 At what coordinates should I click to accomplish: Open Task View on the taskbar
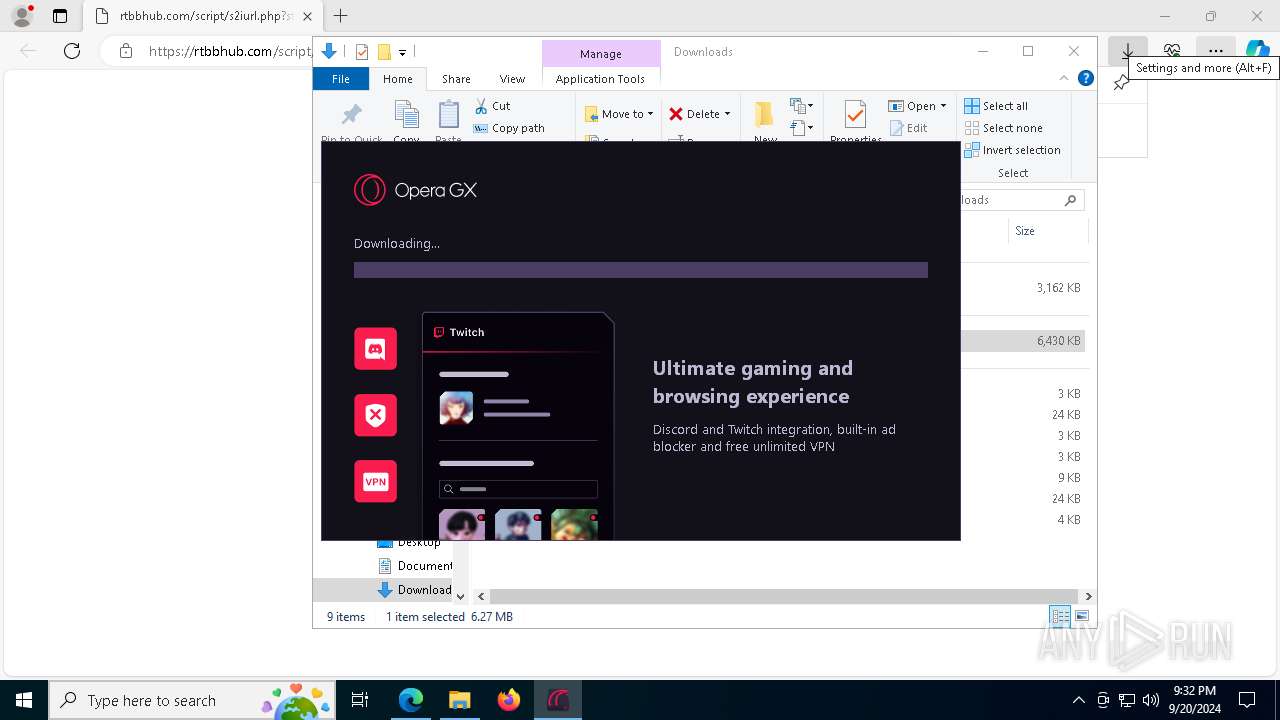(x=360, y=700)
